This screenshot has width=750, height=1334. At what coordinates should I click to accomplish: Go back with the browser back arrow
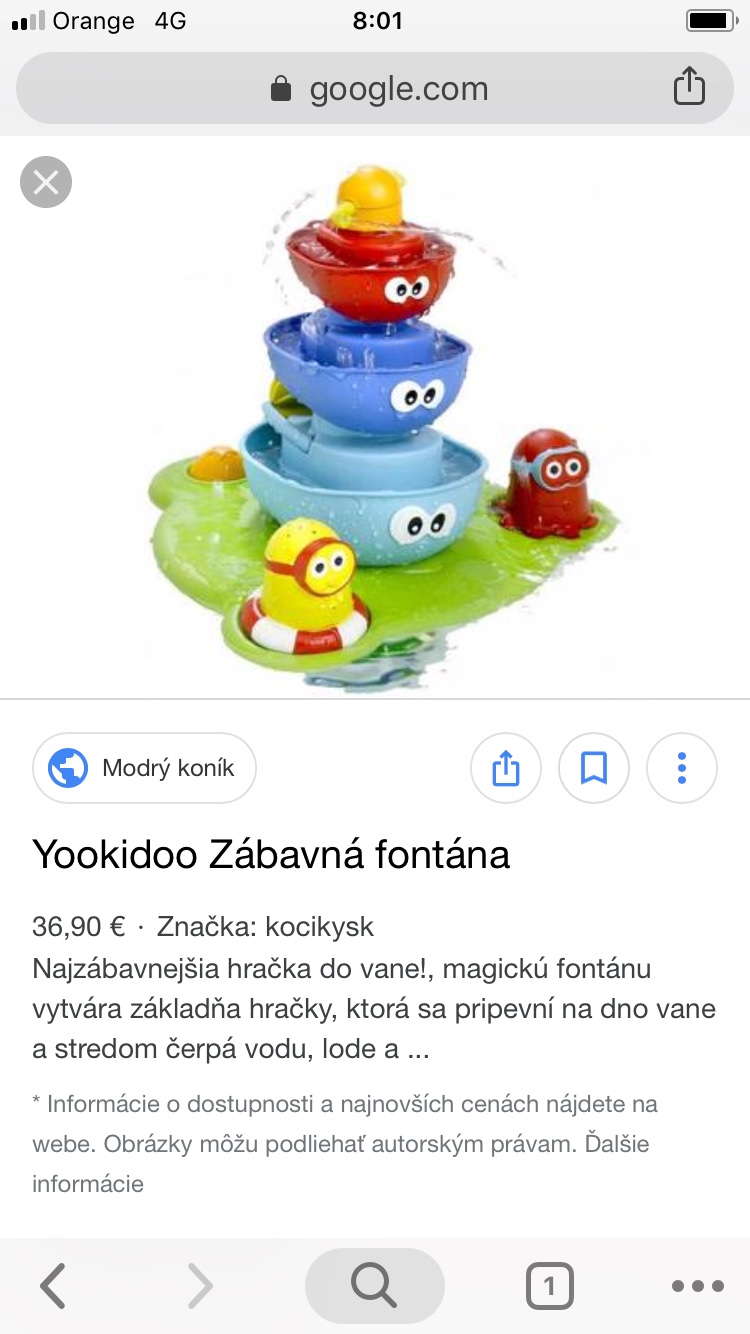tap(53, 1286)
